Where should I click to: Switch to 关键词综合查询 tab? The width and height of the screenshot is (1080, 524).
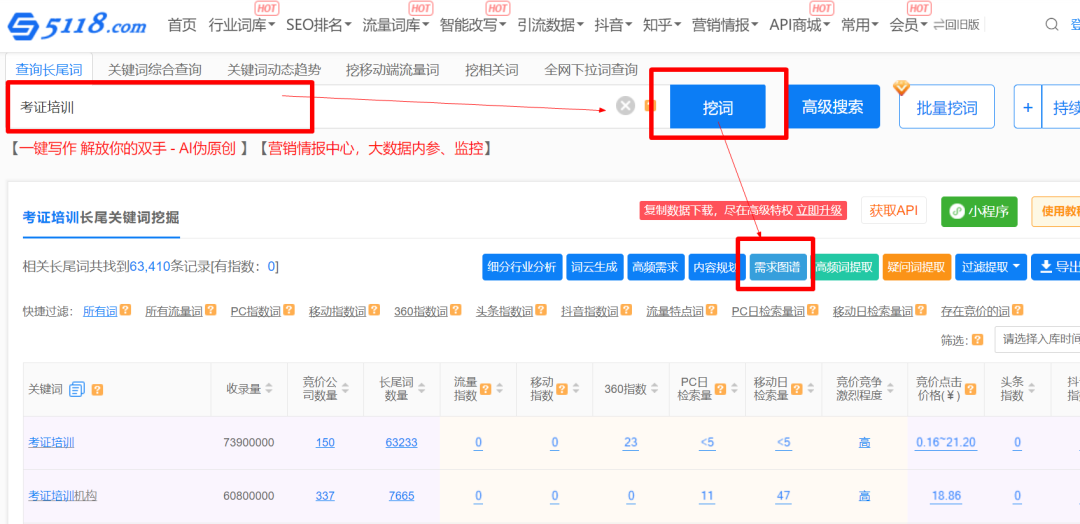pos(154,70)
